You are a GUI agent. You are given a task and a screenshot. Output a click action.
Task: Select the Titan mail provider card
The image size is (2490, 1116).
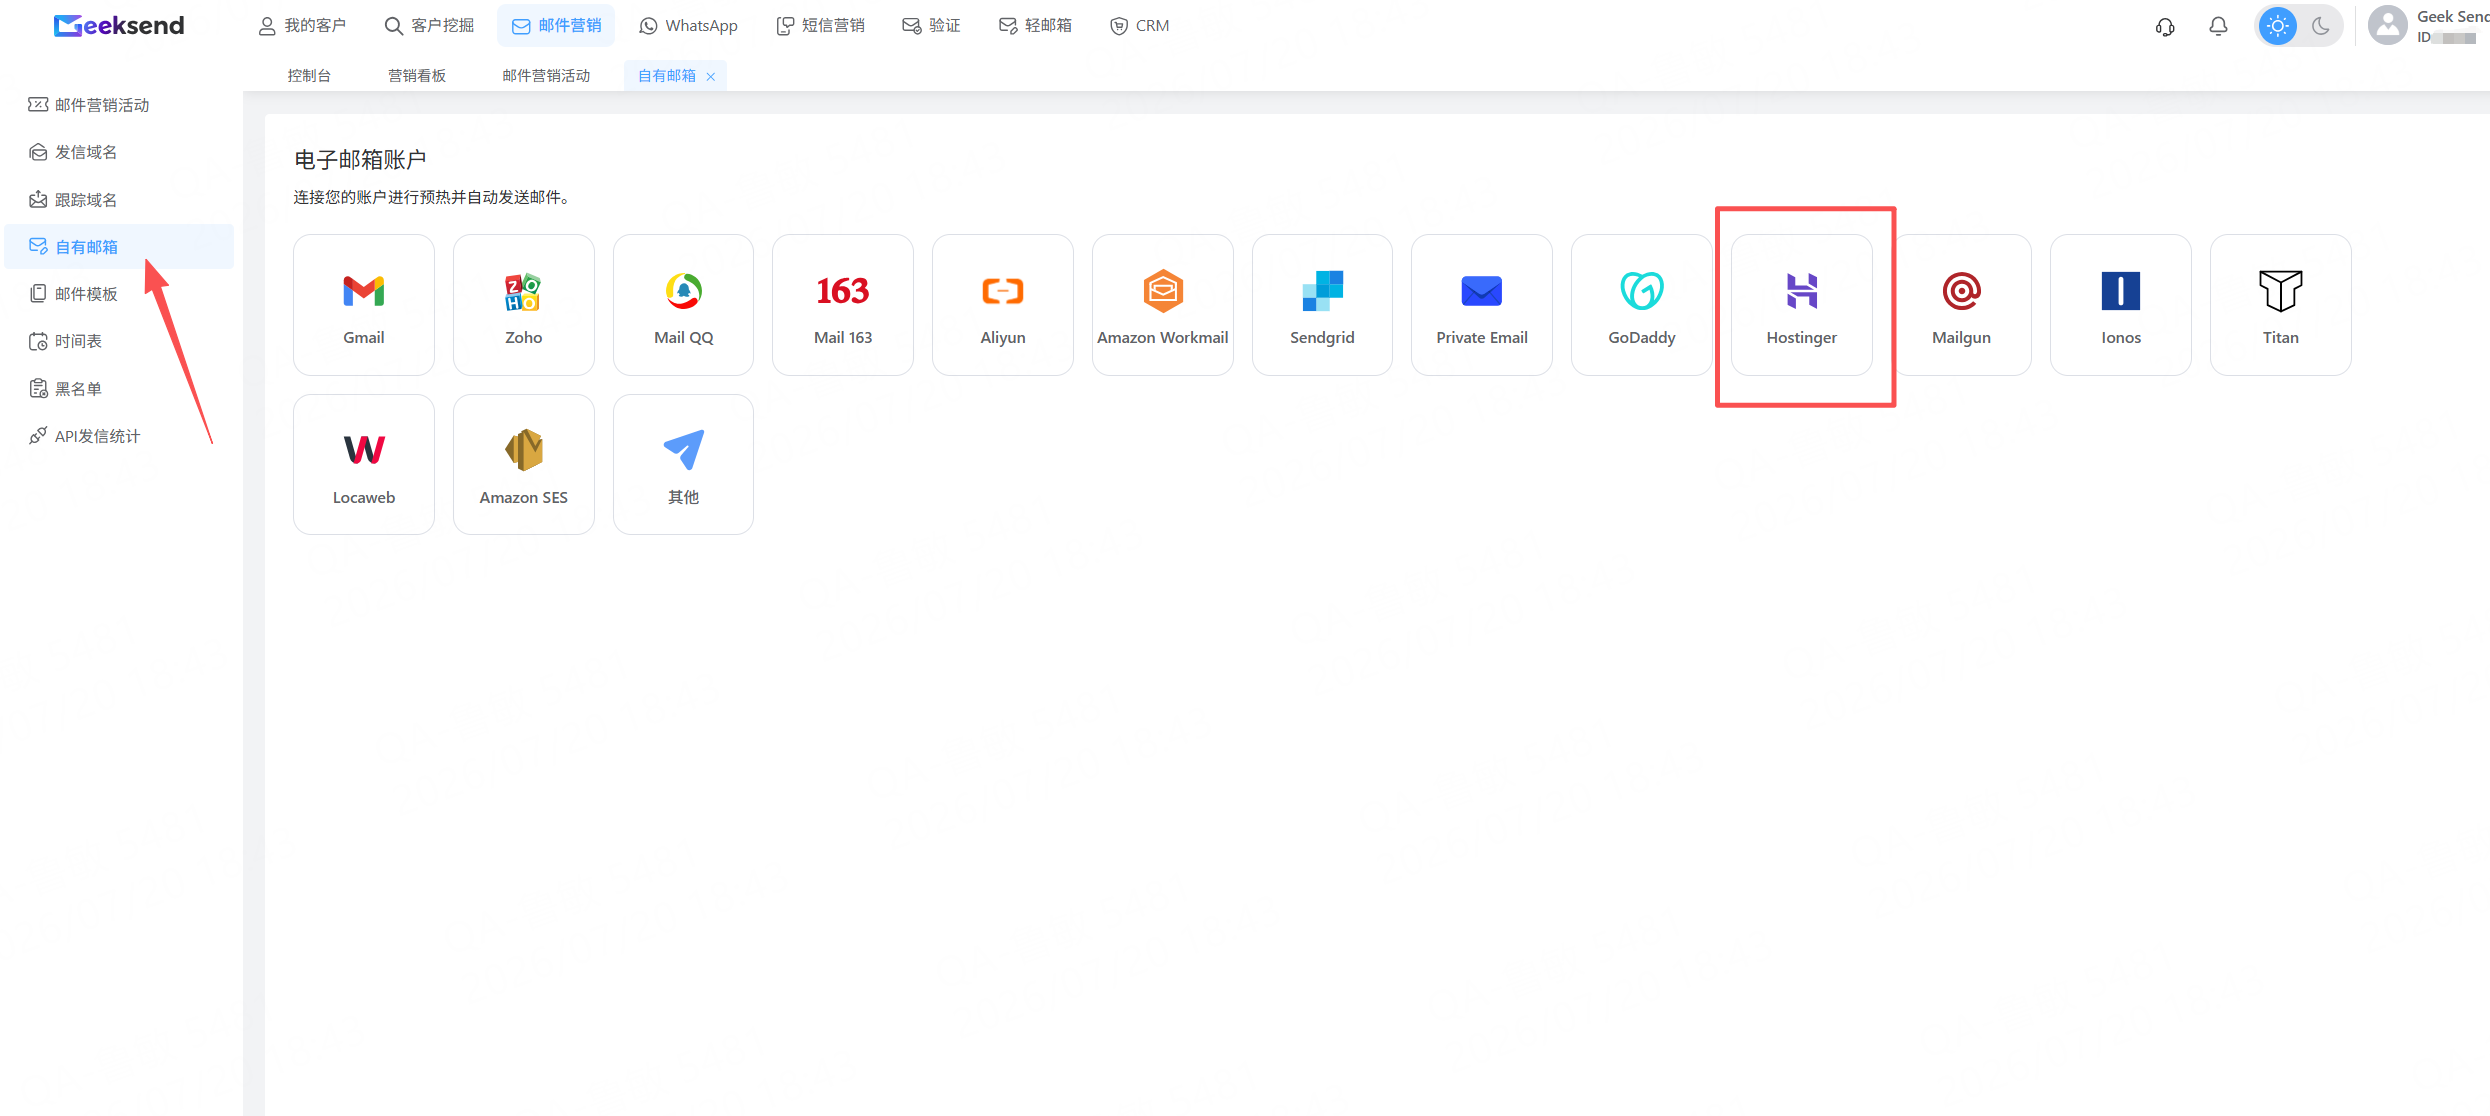[x=2280, y=305]
